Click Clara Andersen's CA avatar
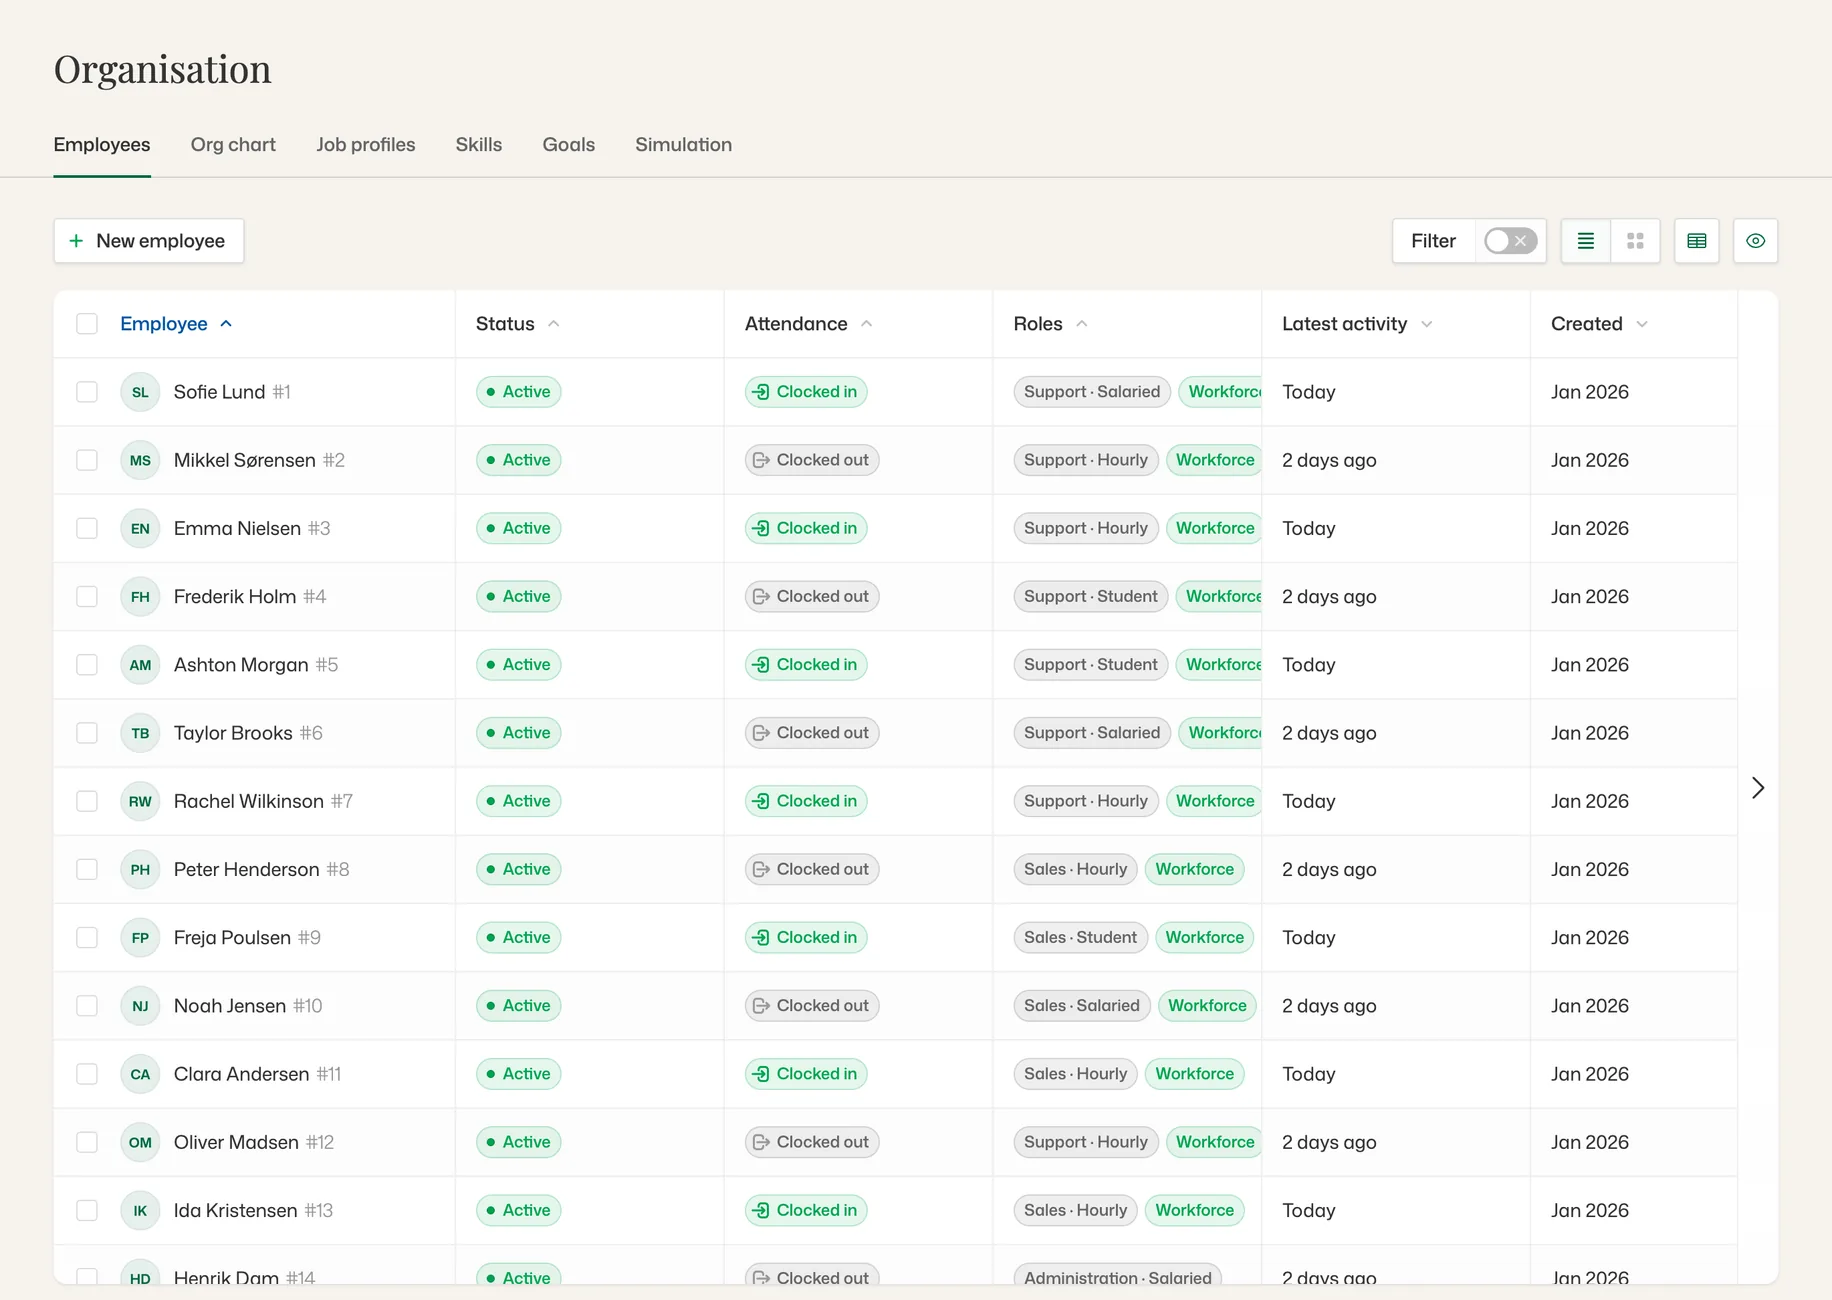 tap(140, 1074)
